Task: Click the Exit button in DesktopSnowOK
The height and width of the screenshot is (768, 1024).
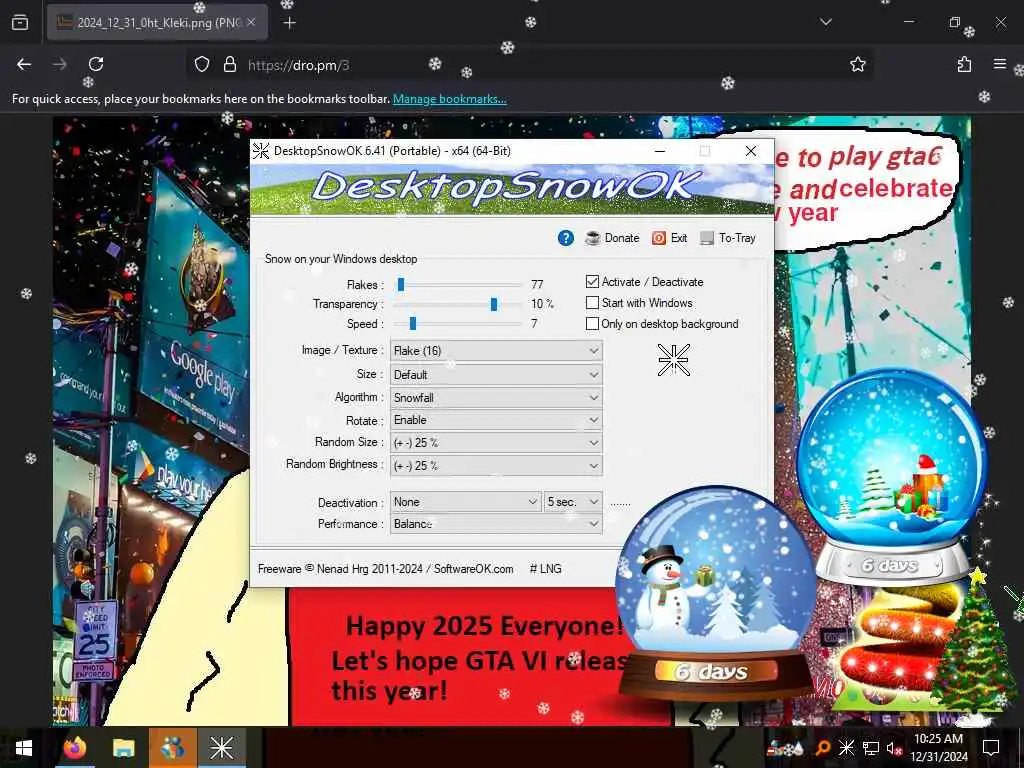Action: [669, 238]
